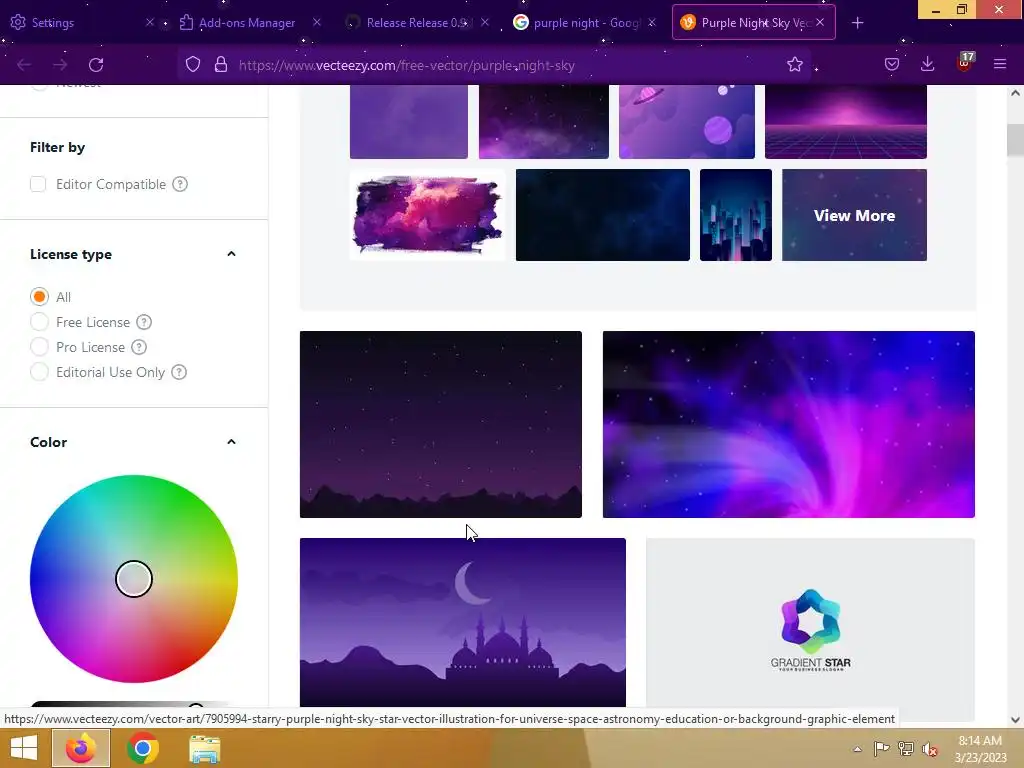Switch to Firefox in taskbar
This screenshot has height=768, width=1024.
(81, 748)
